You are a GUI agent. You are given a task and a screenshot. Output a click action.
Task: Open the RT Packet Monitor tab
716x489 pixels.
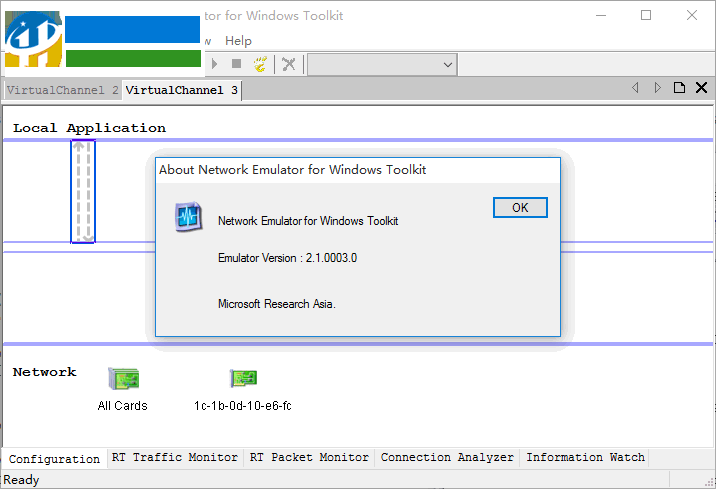tap(309, 457)
